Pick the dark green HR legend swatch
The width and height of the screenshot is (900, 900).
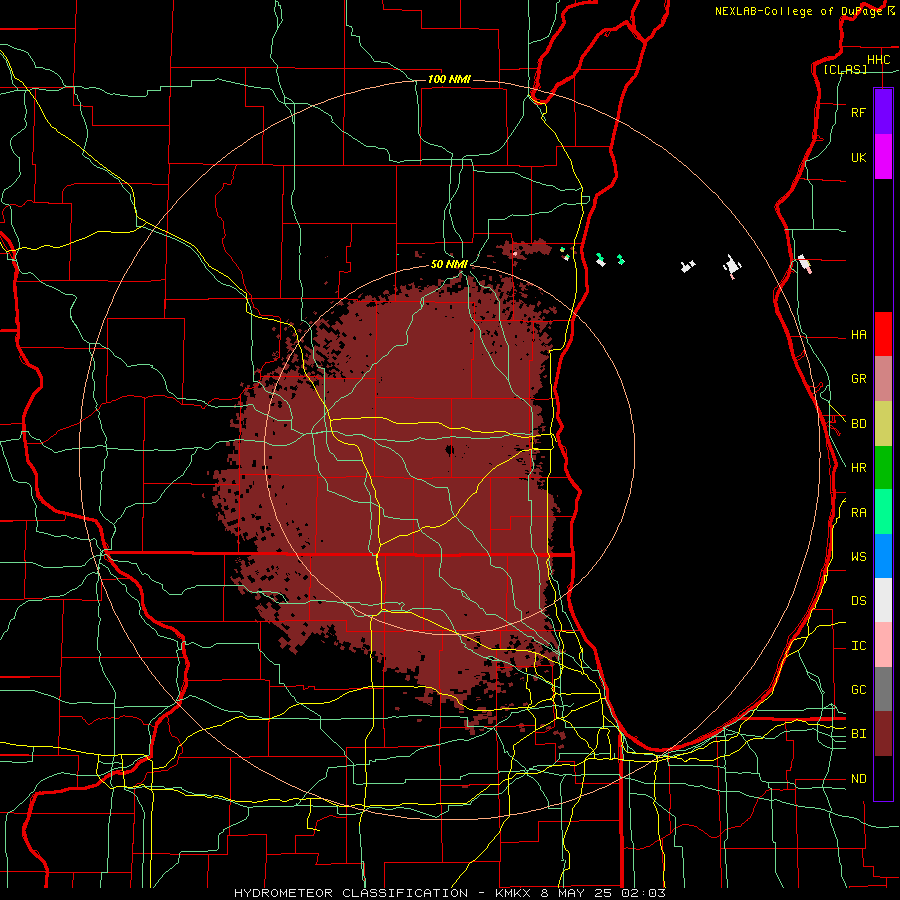click(883, 468)
